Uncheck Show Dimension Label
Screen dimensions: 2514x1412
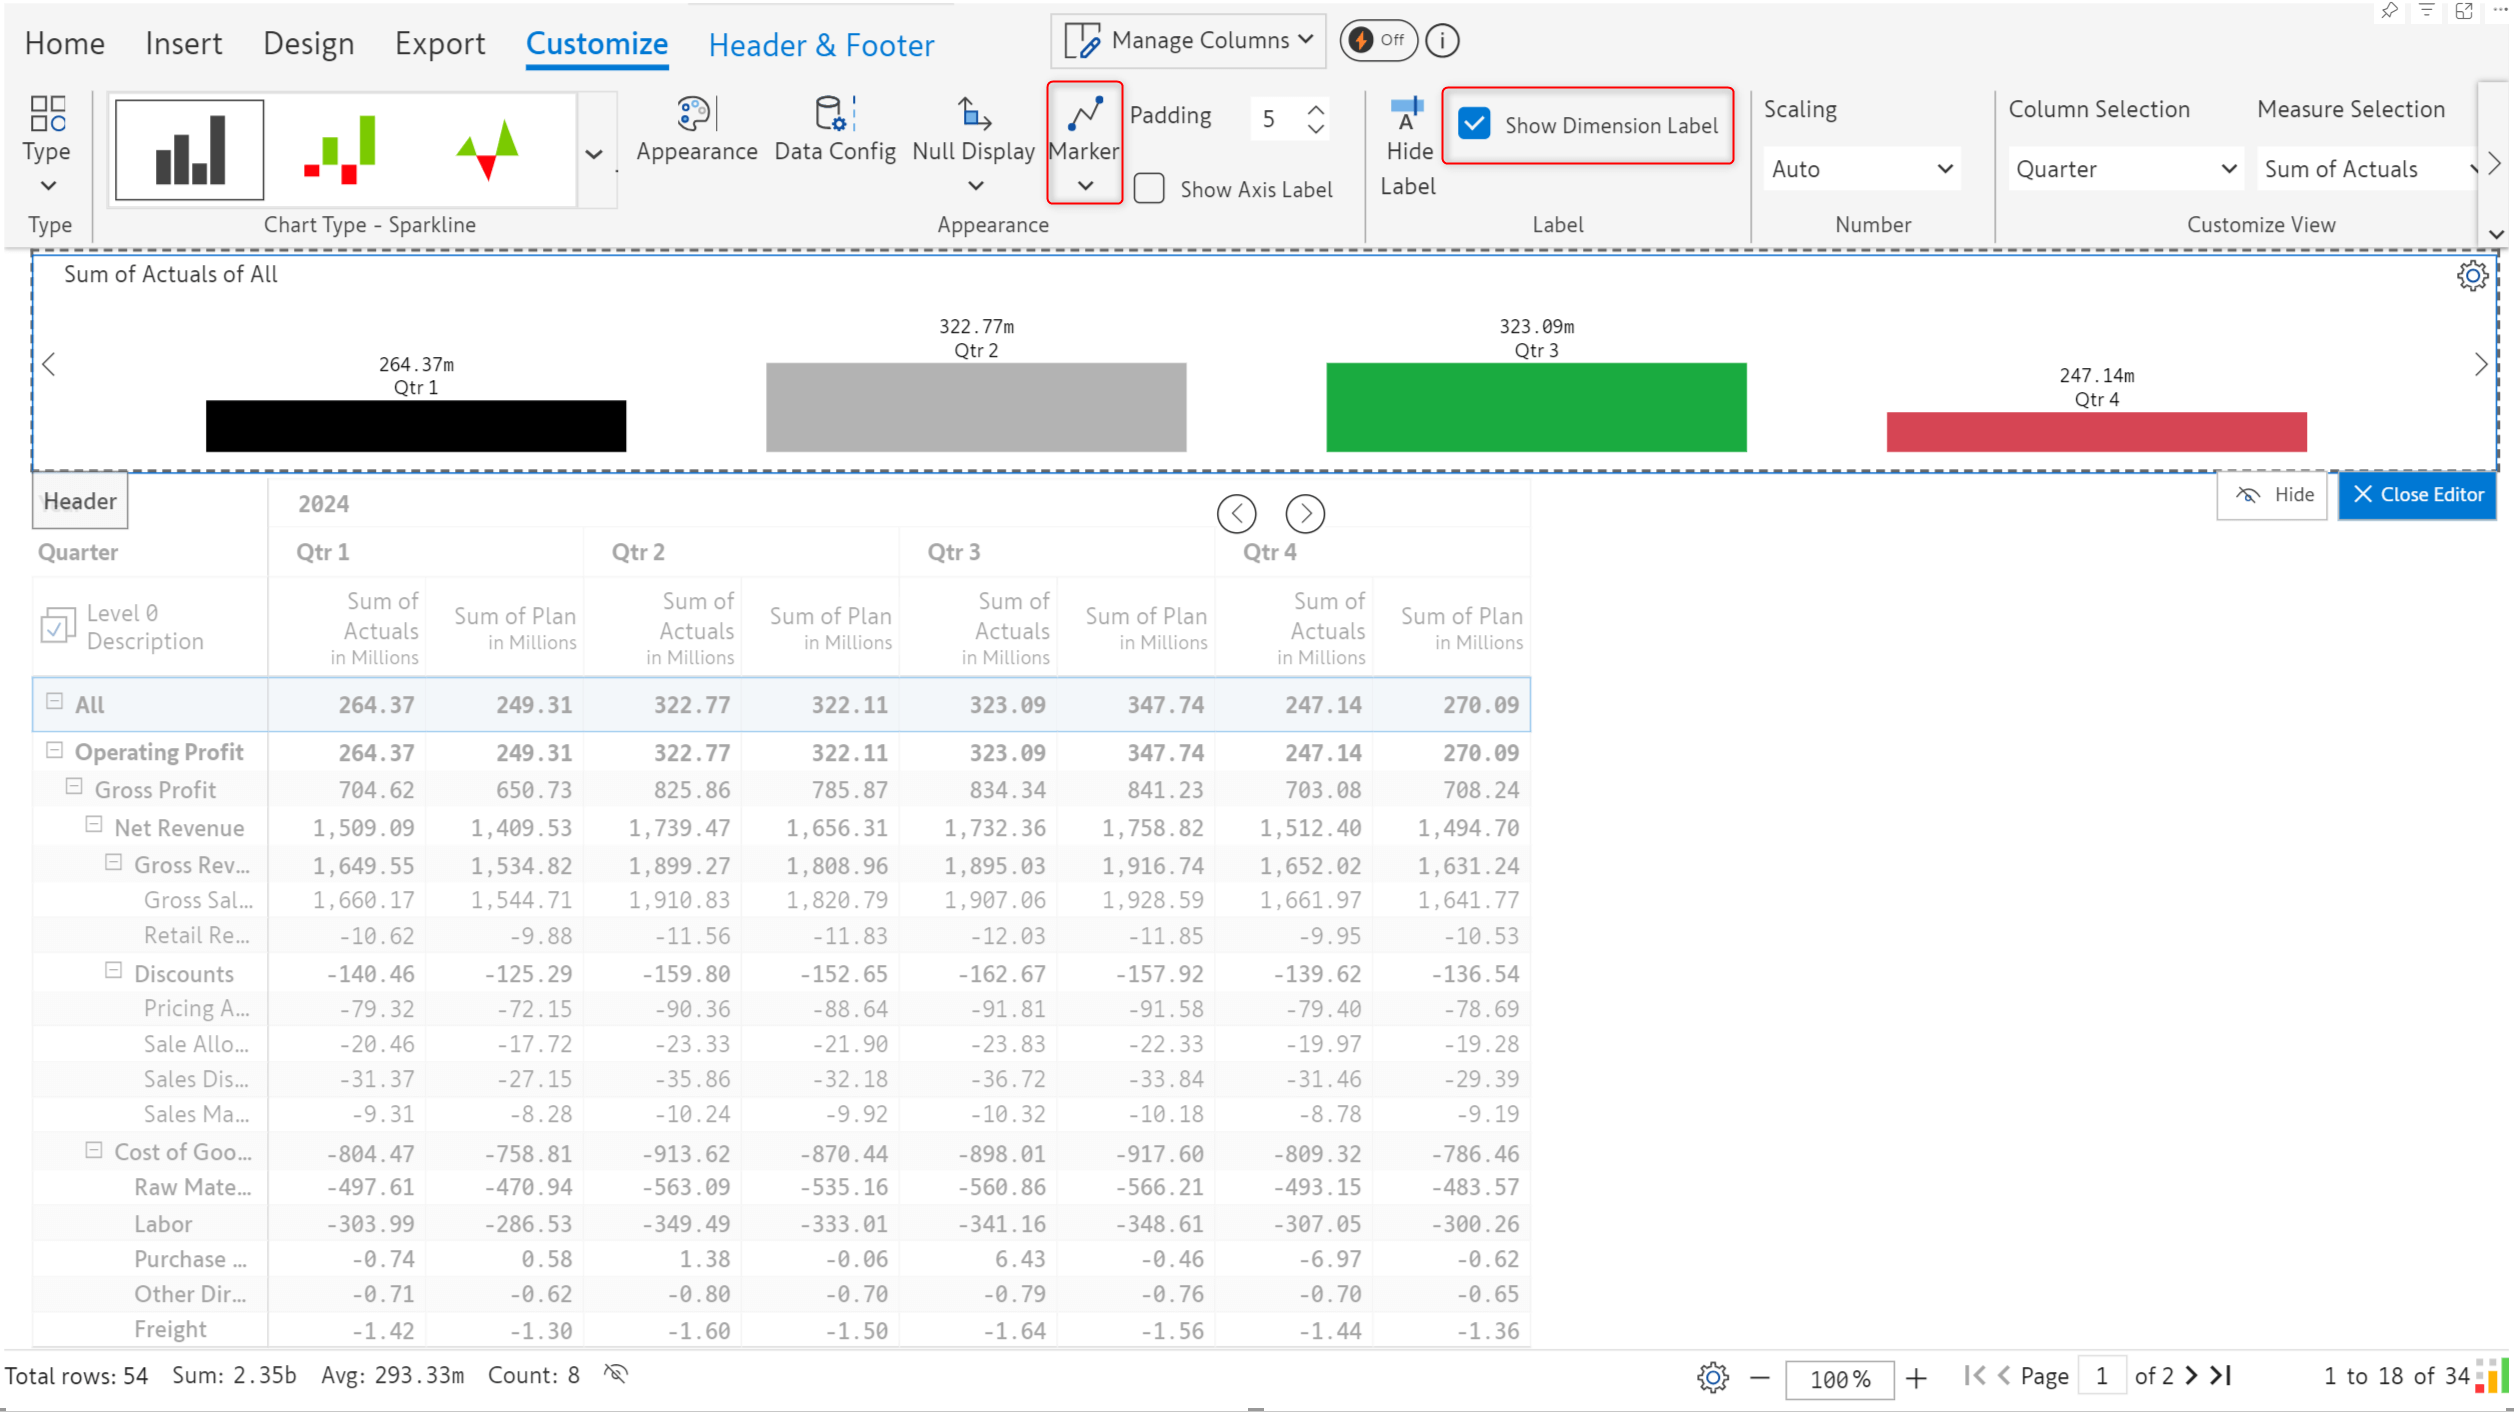[1474, 124]
